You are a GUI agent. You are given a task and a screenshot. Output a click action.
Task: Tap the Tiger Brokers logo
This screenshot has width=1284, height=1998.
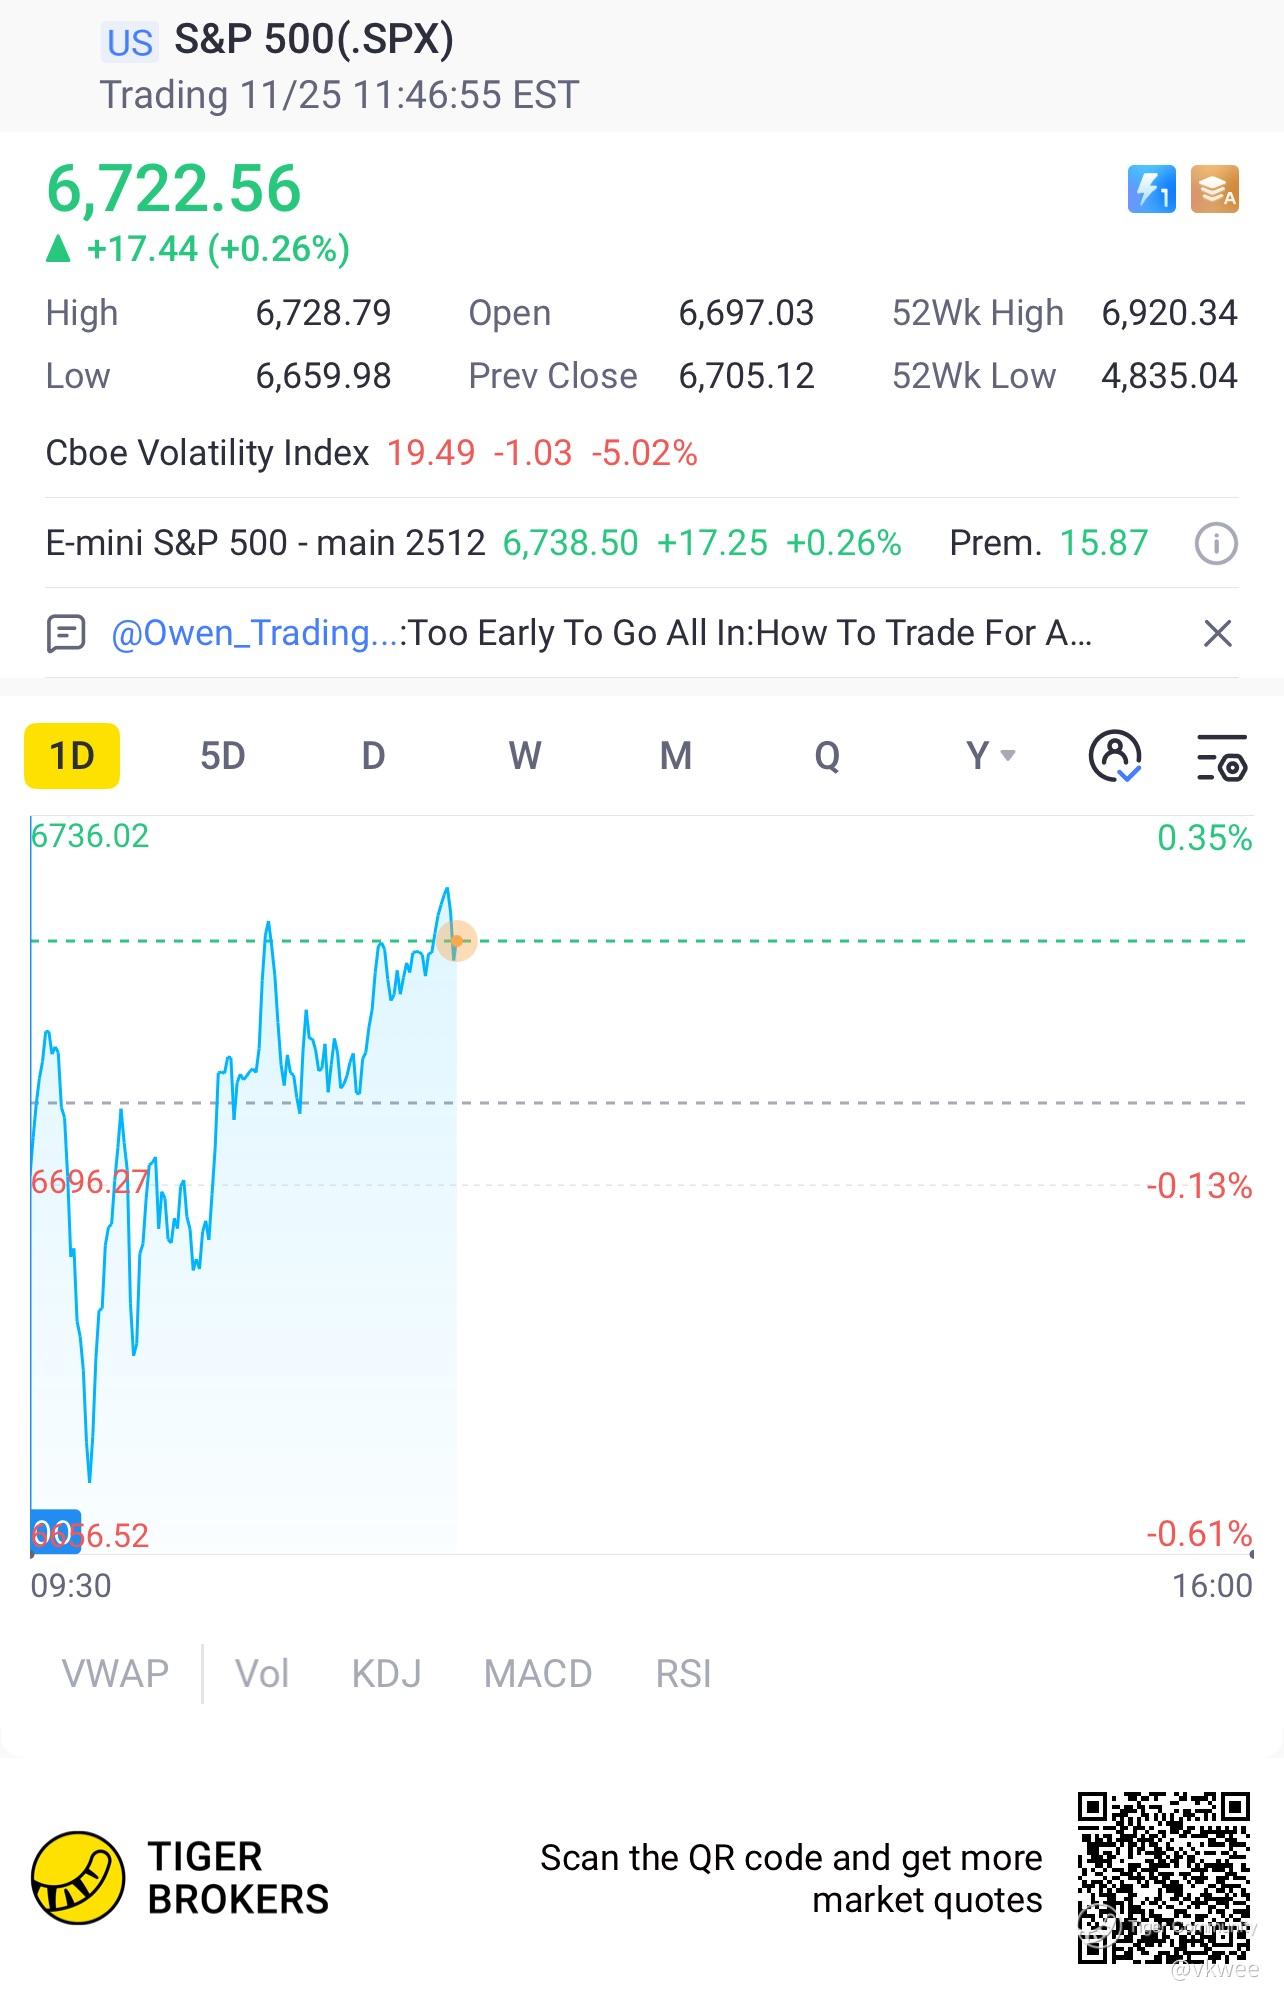(x=78, y=1878)
